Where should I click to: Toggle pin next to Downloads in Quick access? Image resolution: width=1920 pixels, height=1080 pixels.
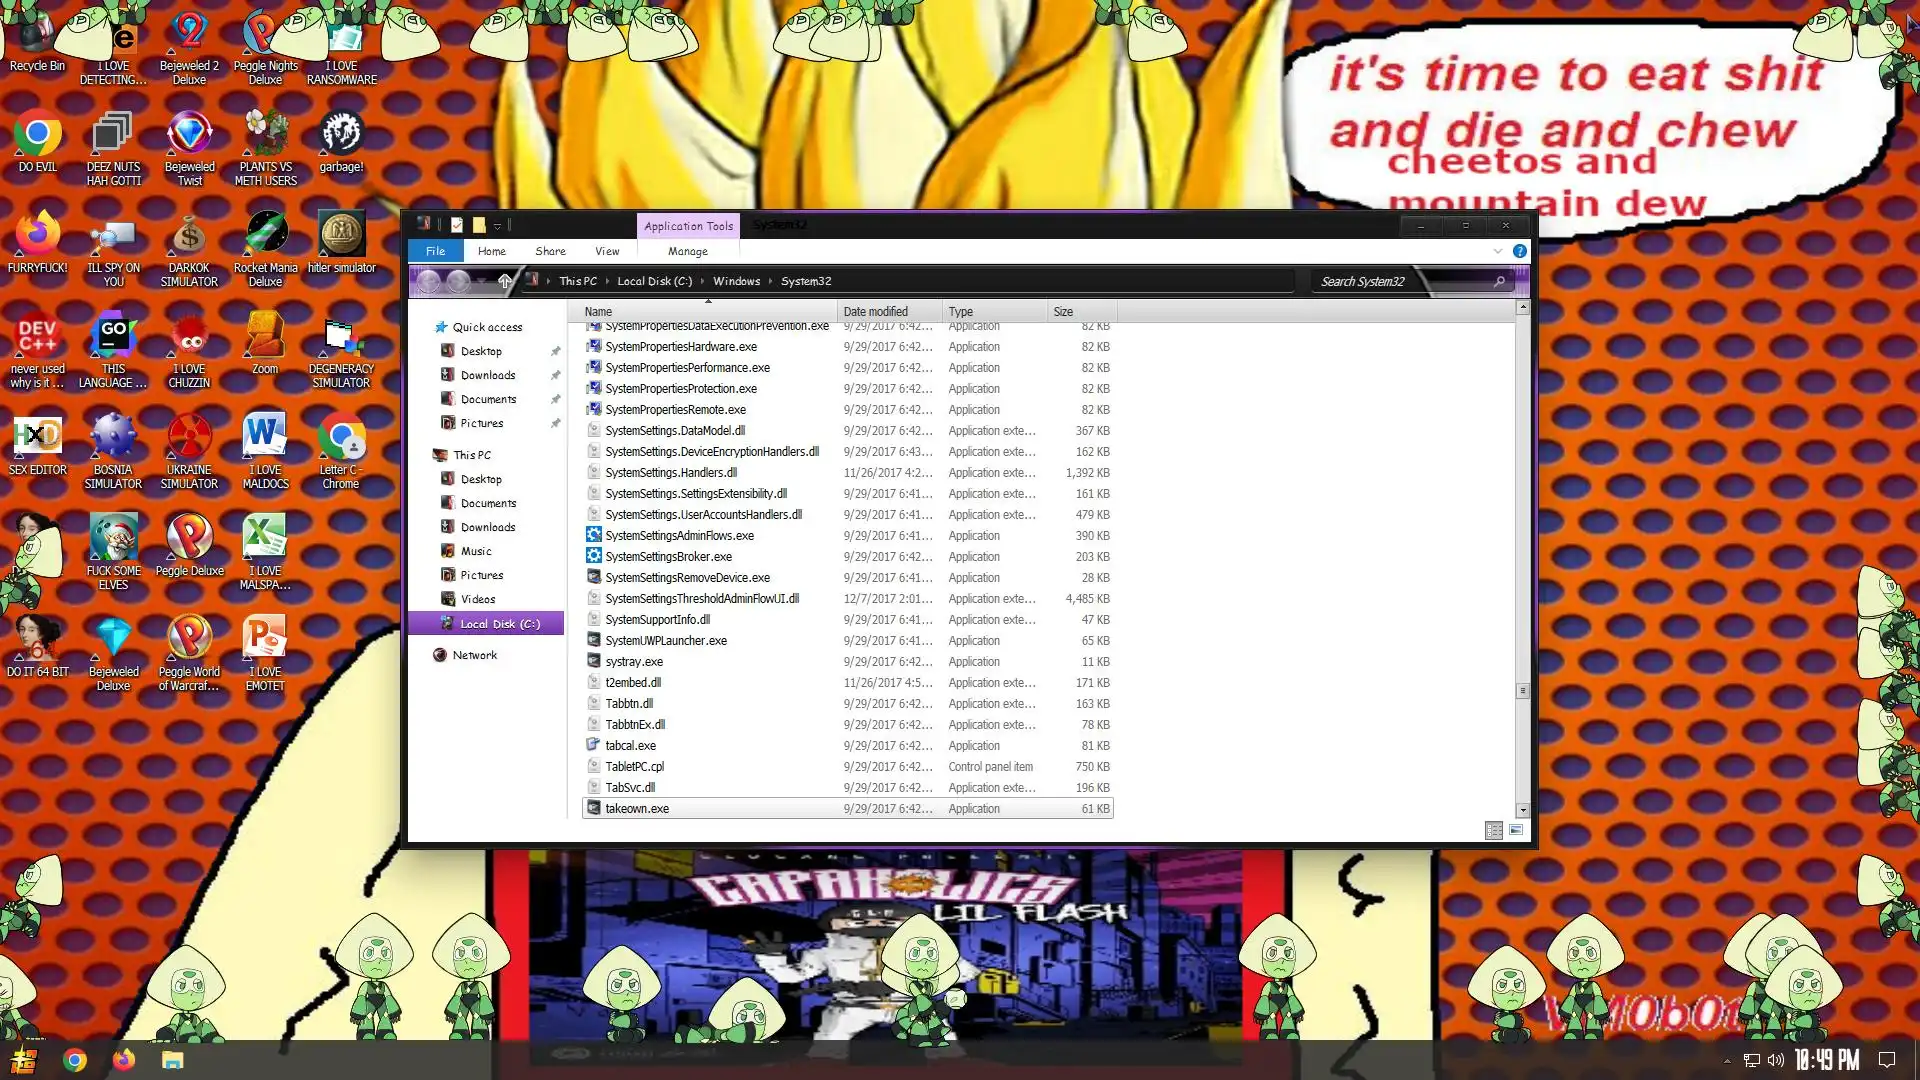555,375
